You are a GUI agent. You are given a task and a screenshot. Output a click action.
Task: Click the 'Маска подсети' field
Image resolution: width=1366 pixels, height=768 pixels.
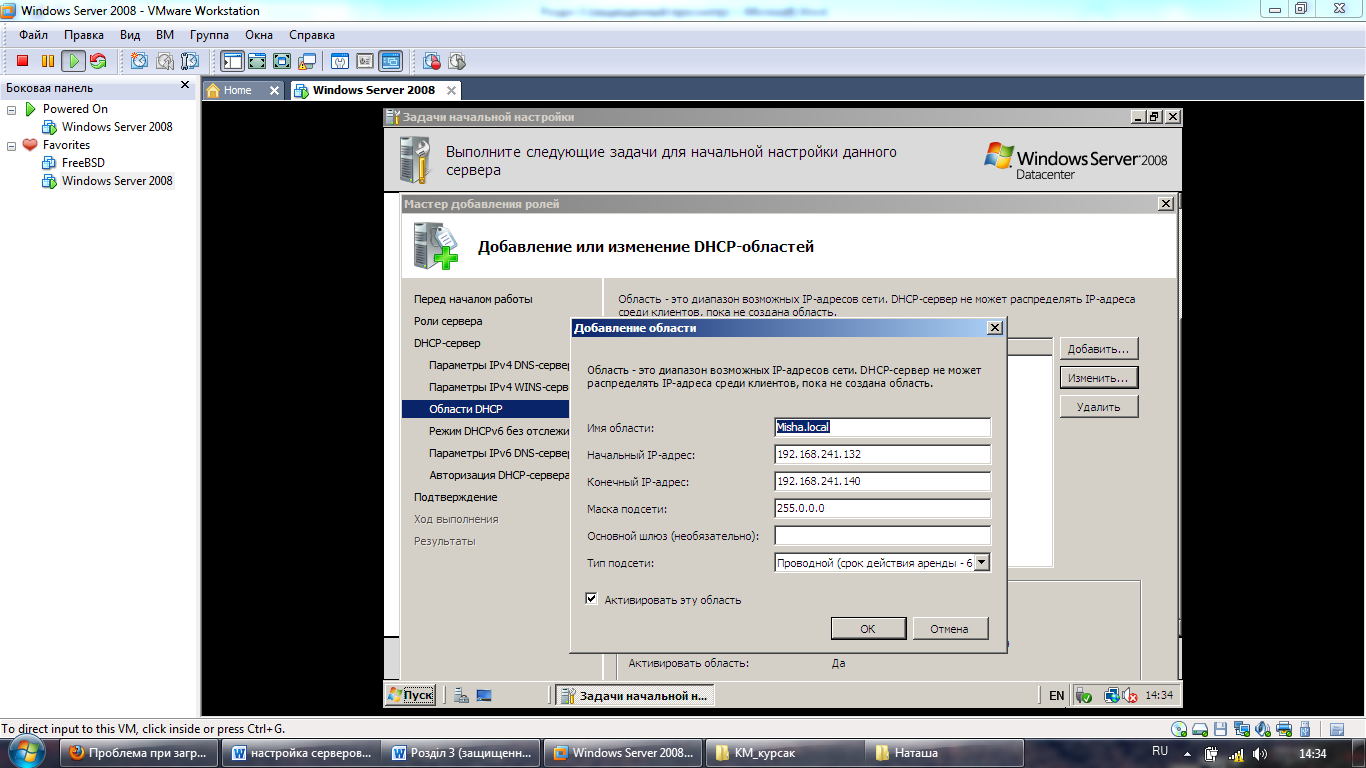tap(882, 508)
